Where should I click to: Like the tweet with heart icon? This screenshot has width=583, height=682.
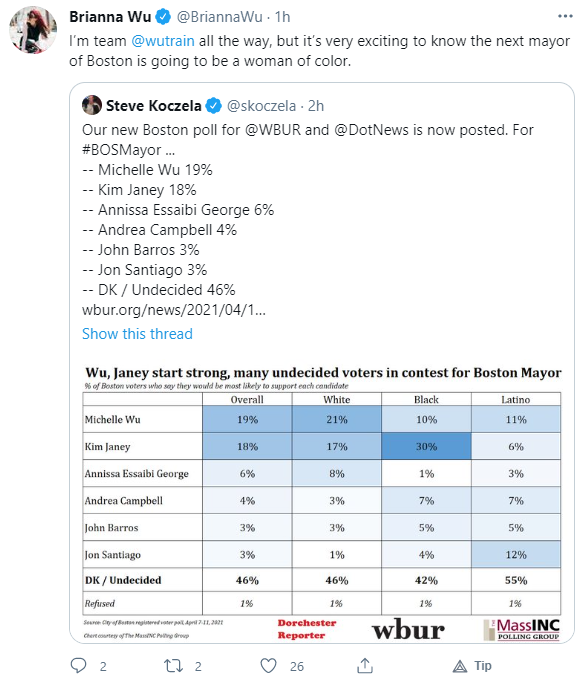pyautogui.click(x=268, y=665)
